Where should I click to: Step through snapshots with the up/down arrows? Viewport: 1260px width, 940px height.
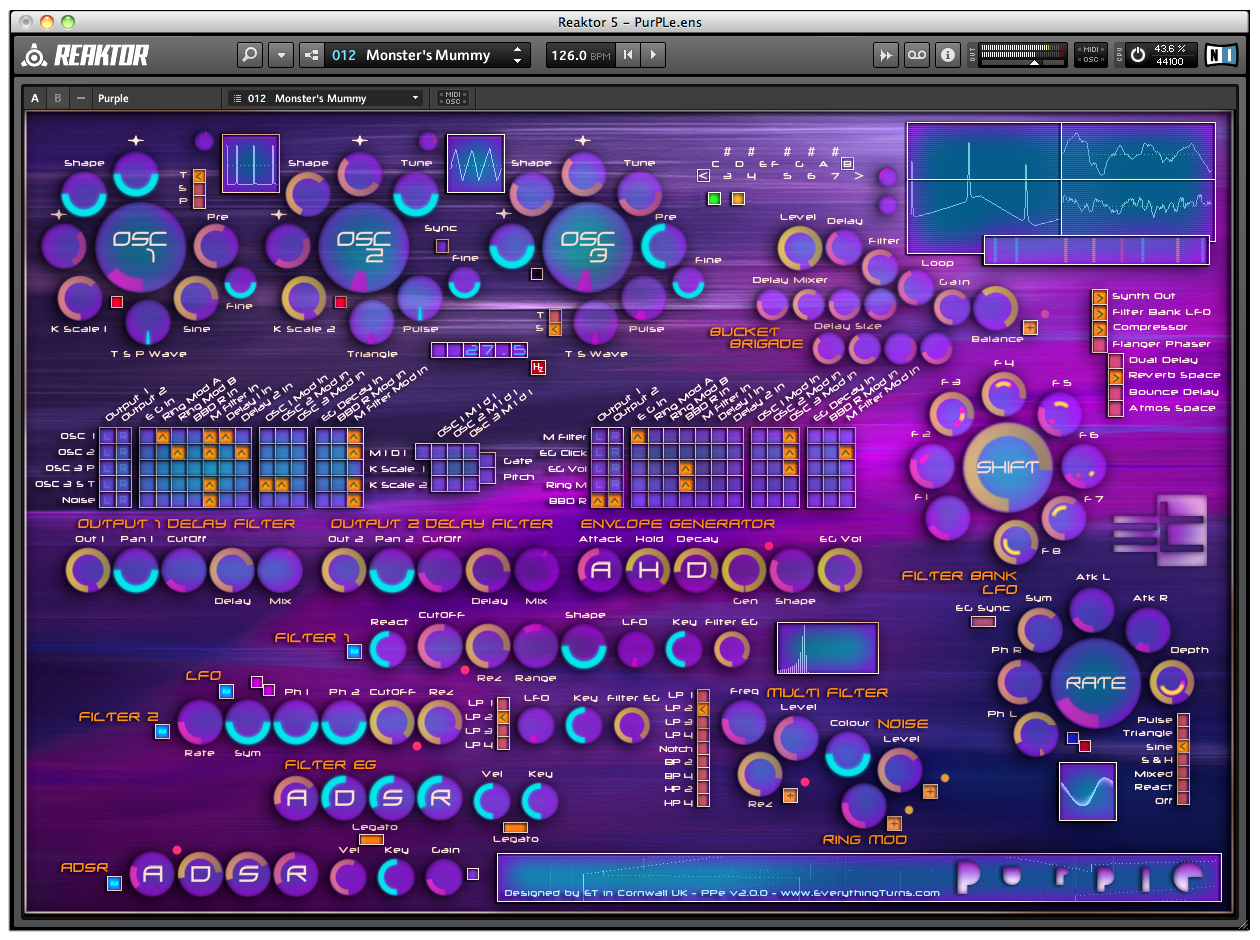517,55
